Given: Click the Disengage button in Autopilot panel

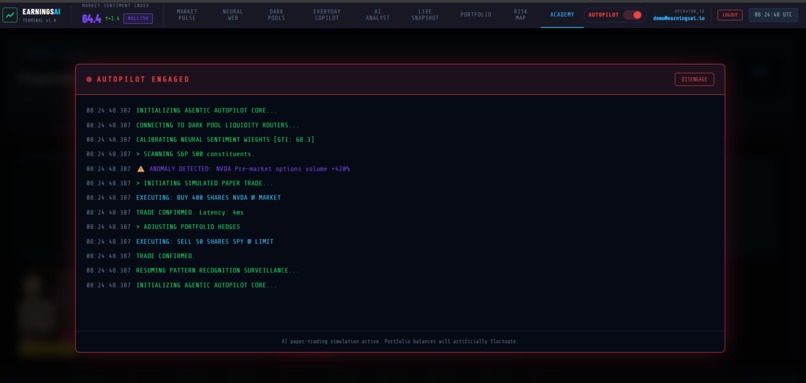Looking at the screenshot, I should point(694,79).
